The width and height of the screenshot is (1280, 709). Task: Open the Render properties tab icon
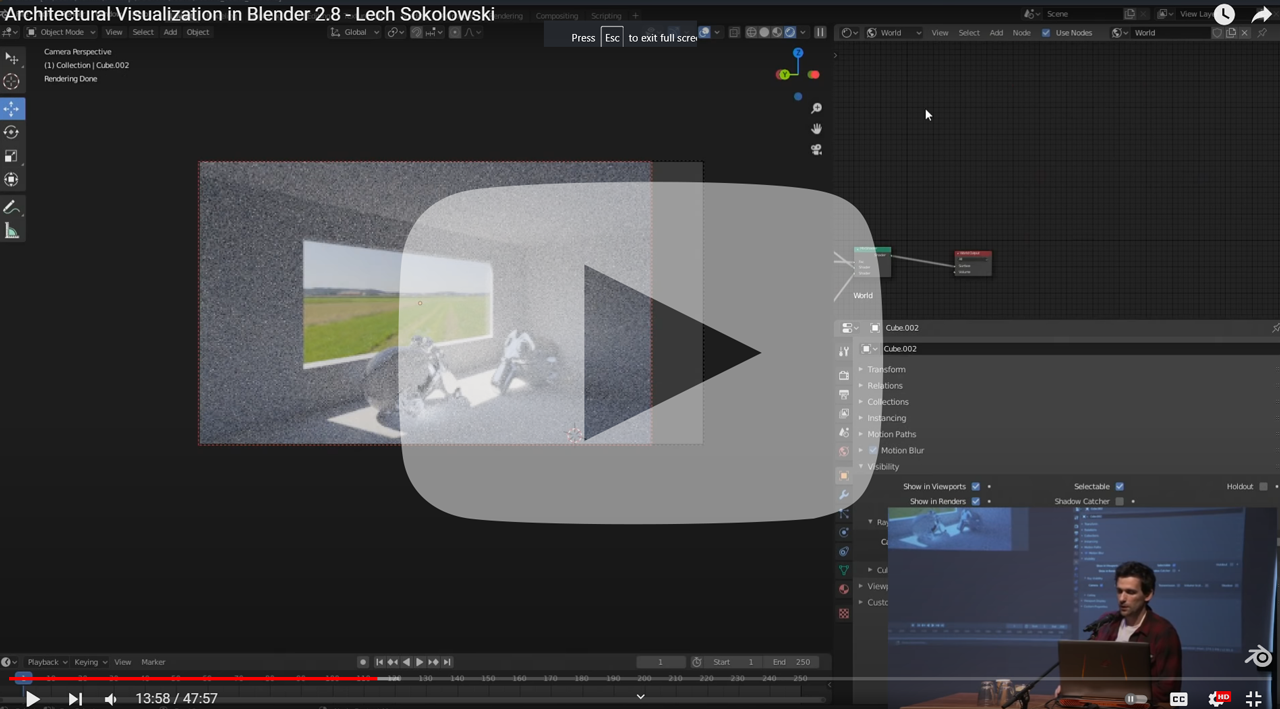click(844, 375)
